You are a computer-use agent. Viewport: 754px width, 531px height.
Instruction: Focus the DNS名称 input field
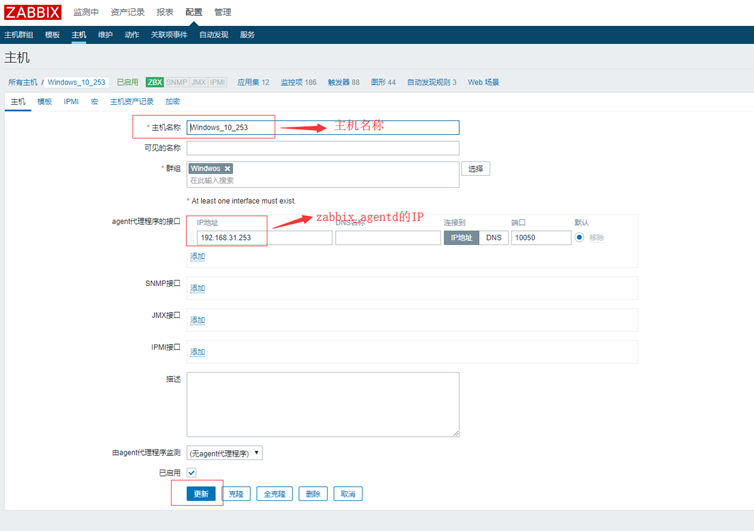(x=388, y=238)
